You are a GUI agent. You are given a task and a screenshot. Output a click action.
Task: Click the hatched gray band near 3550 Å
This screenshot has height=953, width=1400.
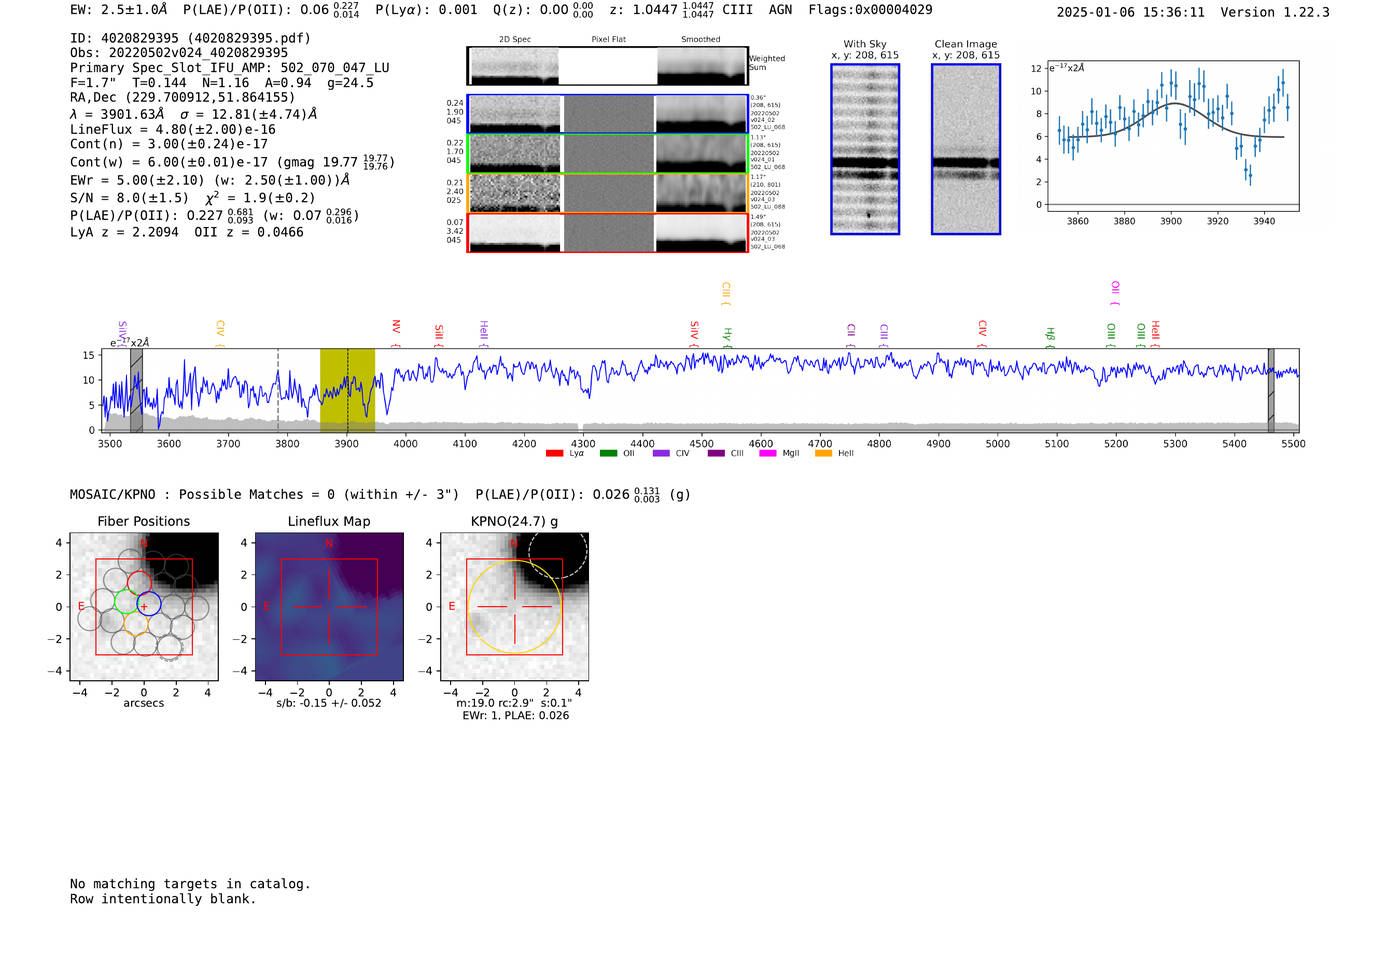136,391
